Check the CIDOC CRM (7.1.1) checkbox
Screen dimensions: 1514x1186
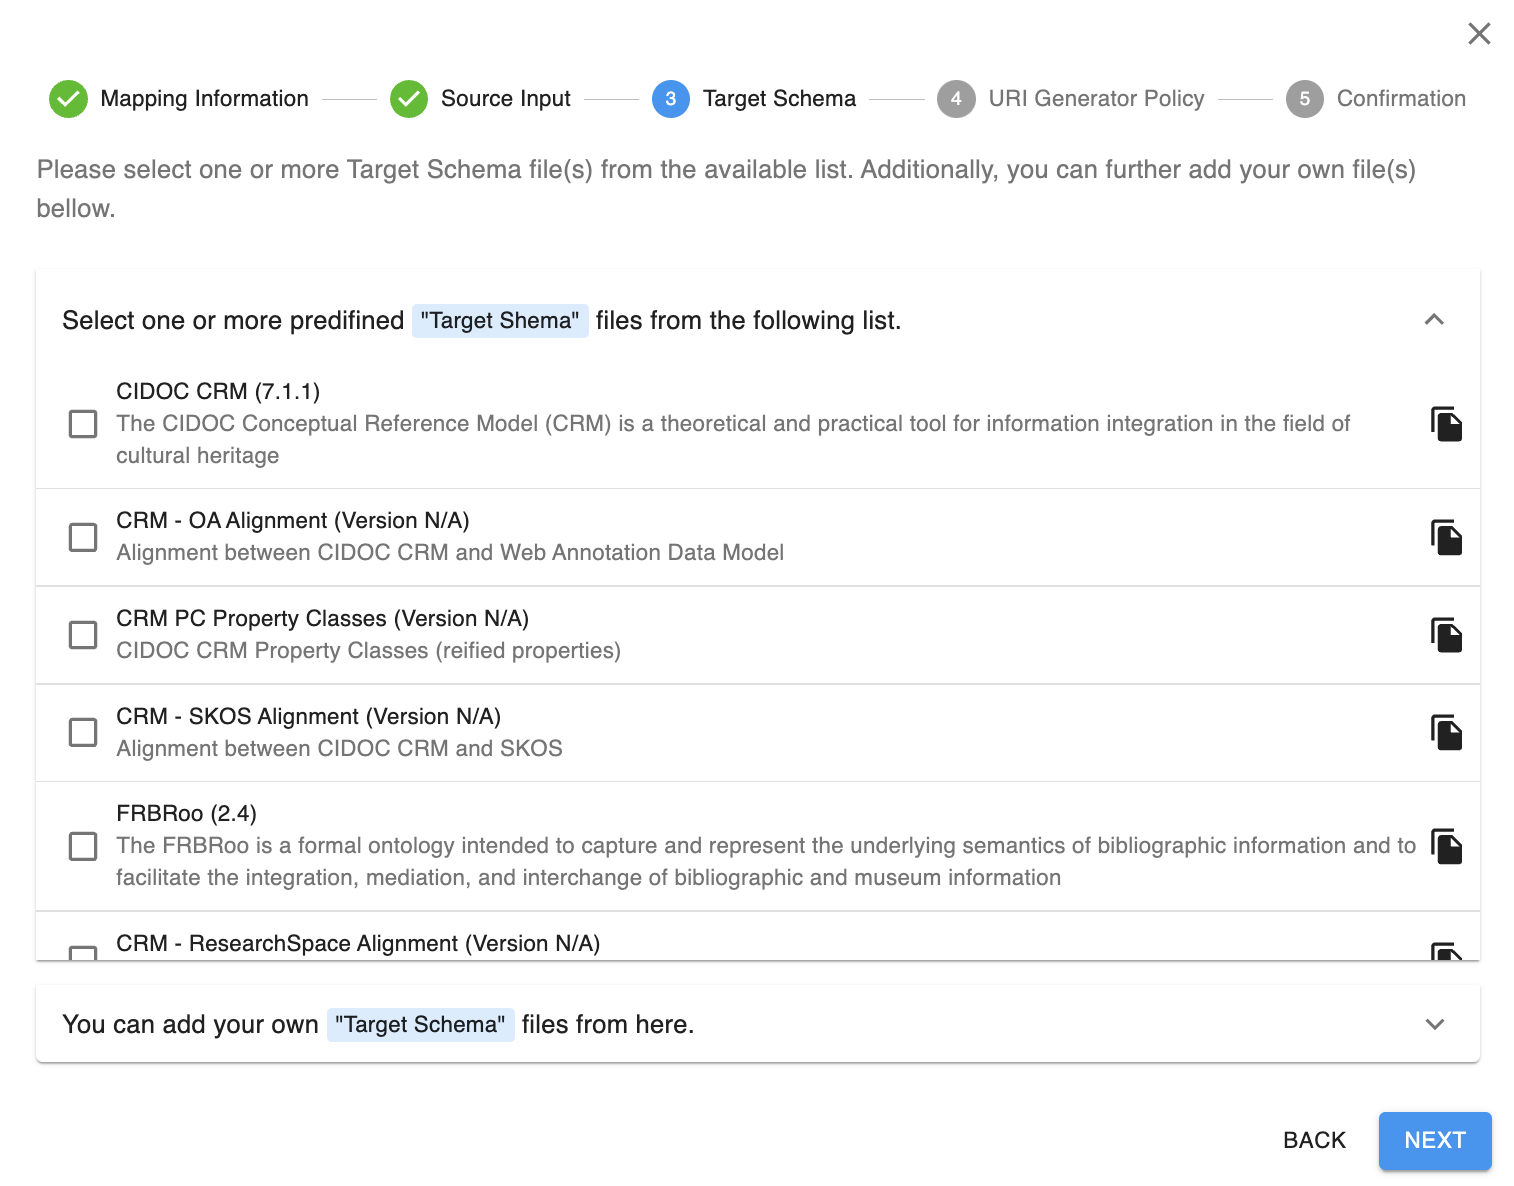point(83,424)
